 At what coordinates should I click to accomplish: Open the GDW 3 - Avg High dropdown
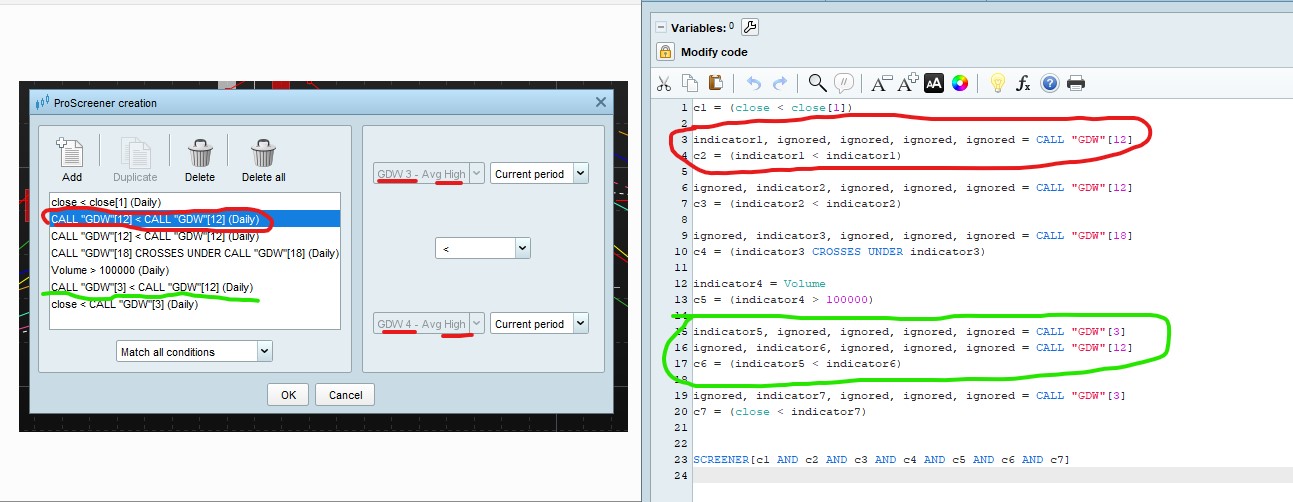(429, 173)
